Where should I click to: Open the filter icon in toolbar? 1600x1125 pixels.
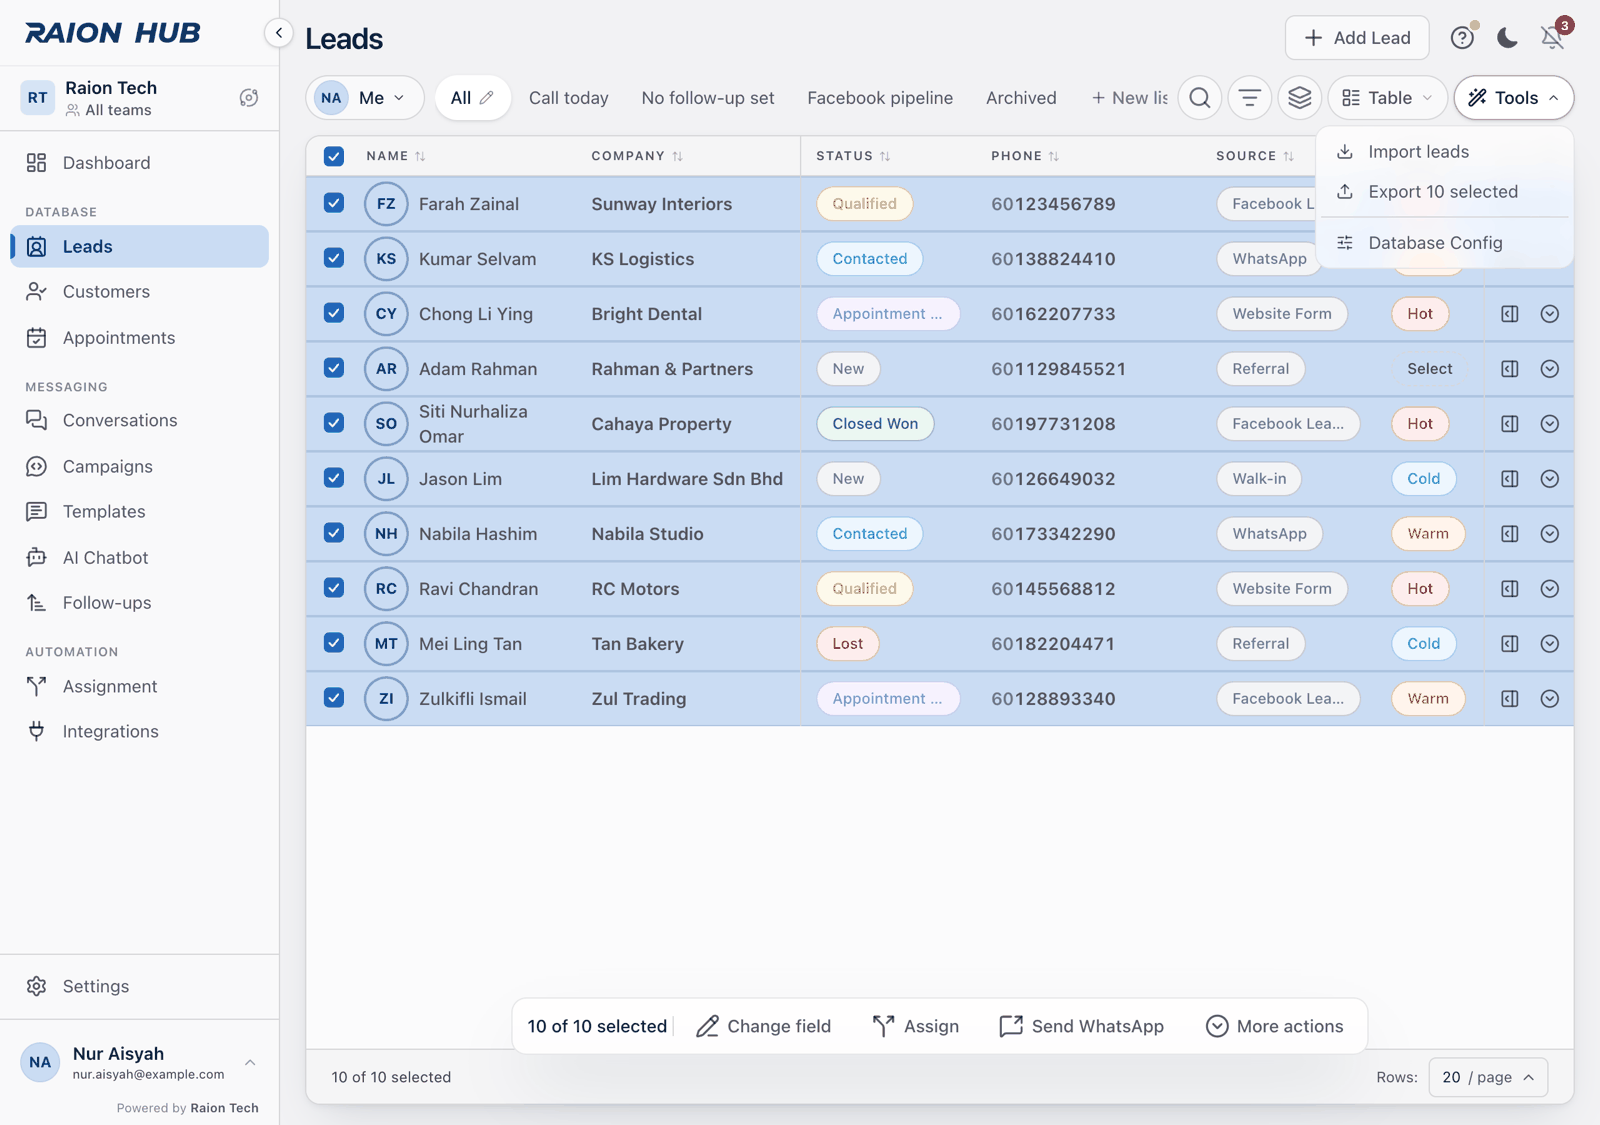1250,98
